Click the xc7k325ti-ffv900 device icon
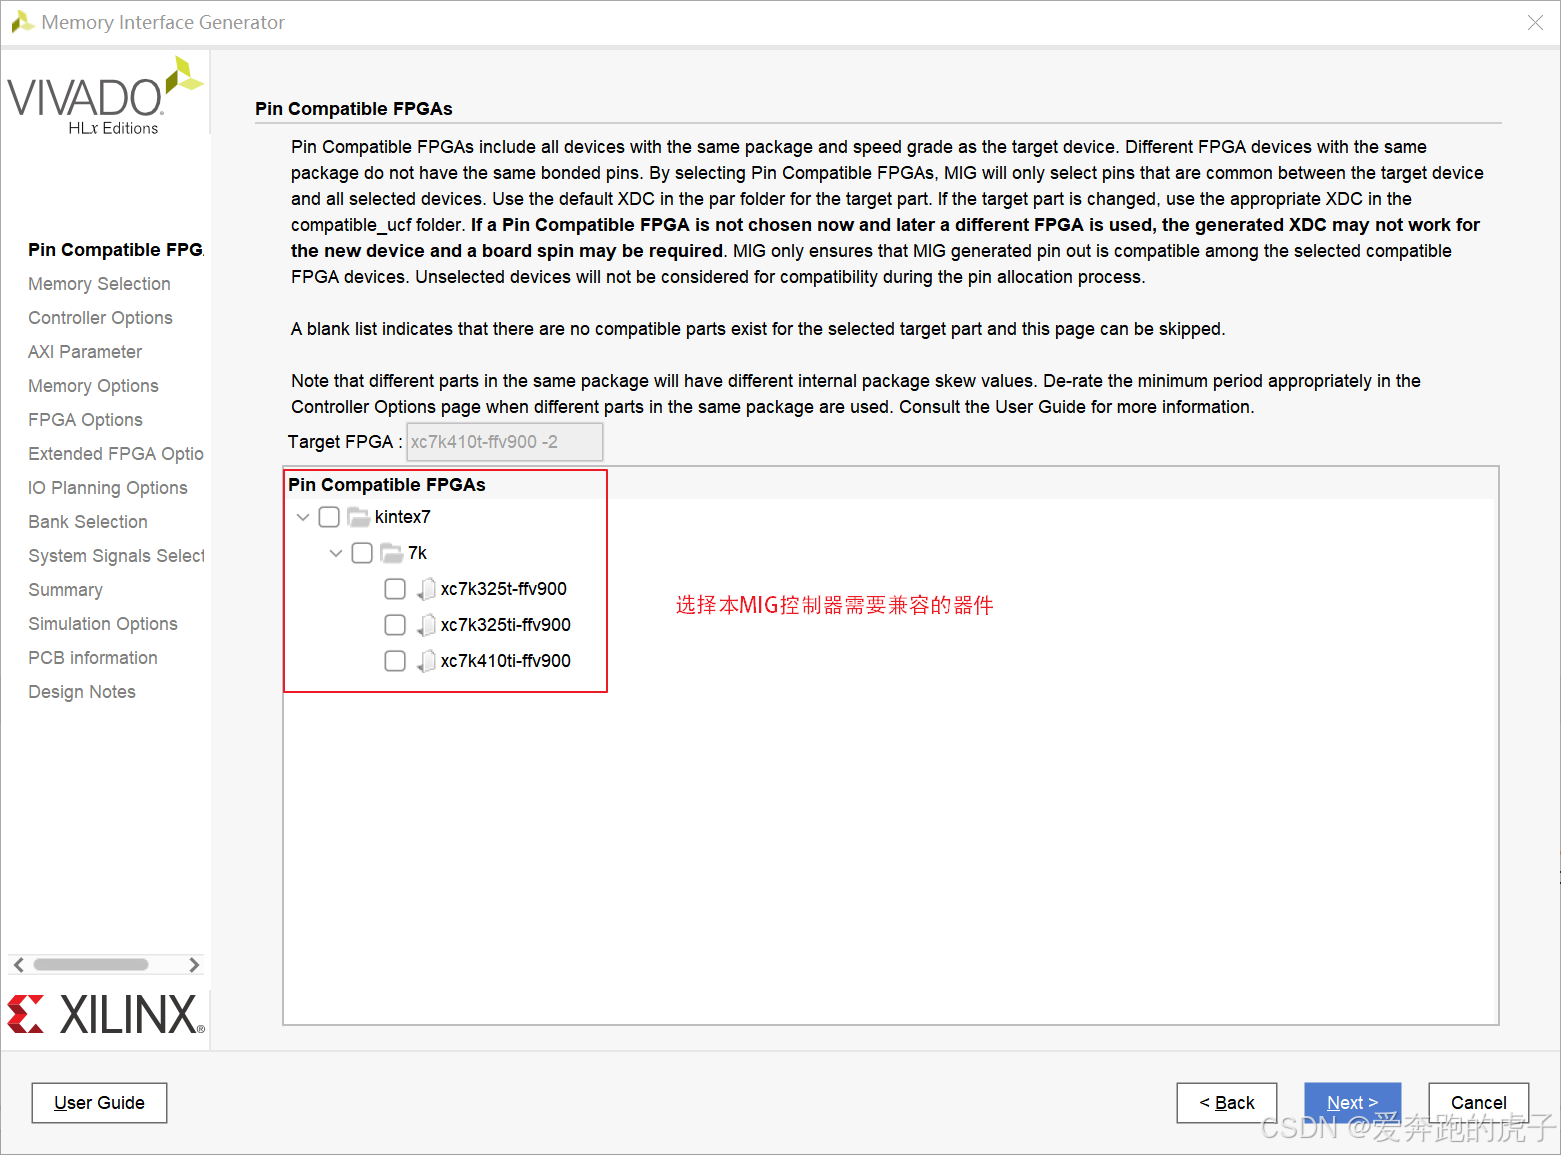The width and height of the screenshot is (1561, 1155). coord(426,625)
